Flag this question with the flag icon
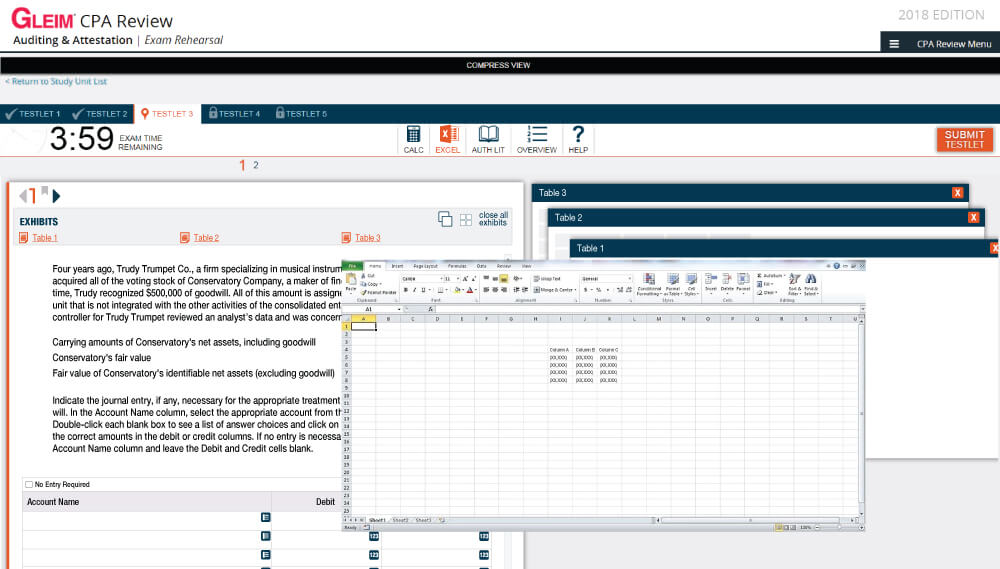The width and height of the screenshot is (1000, 569). [x=45, y=191]
